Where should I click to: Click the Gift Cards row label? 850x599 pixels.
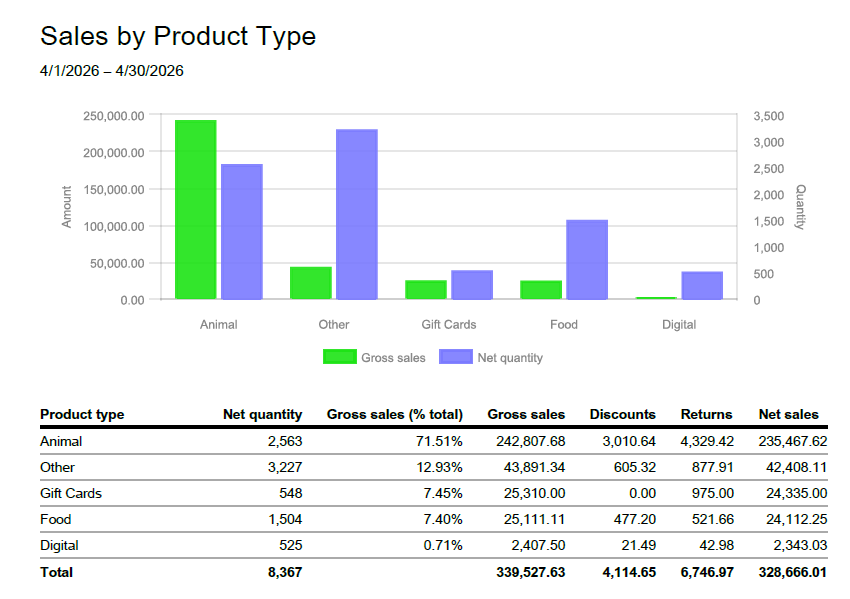(x=71, y=493)
